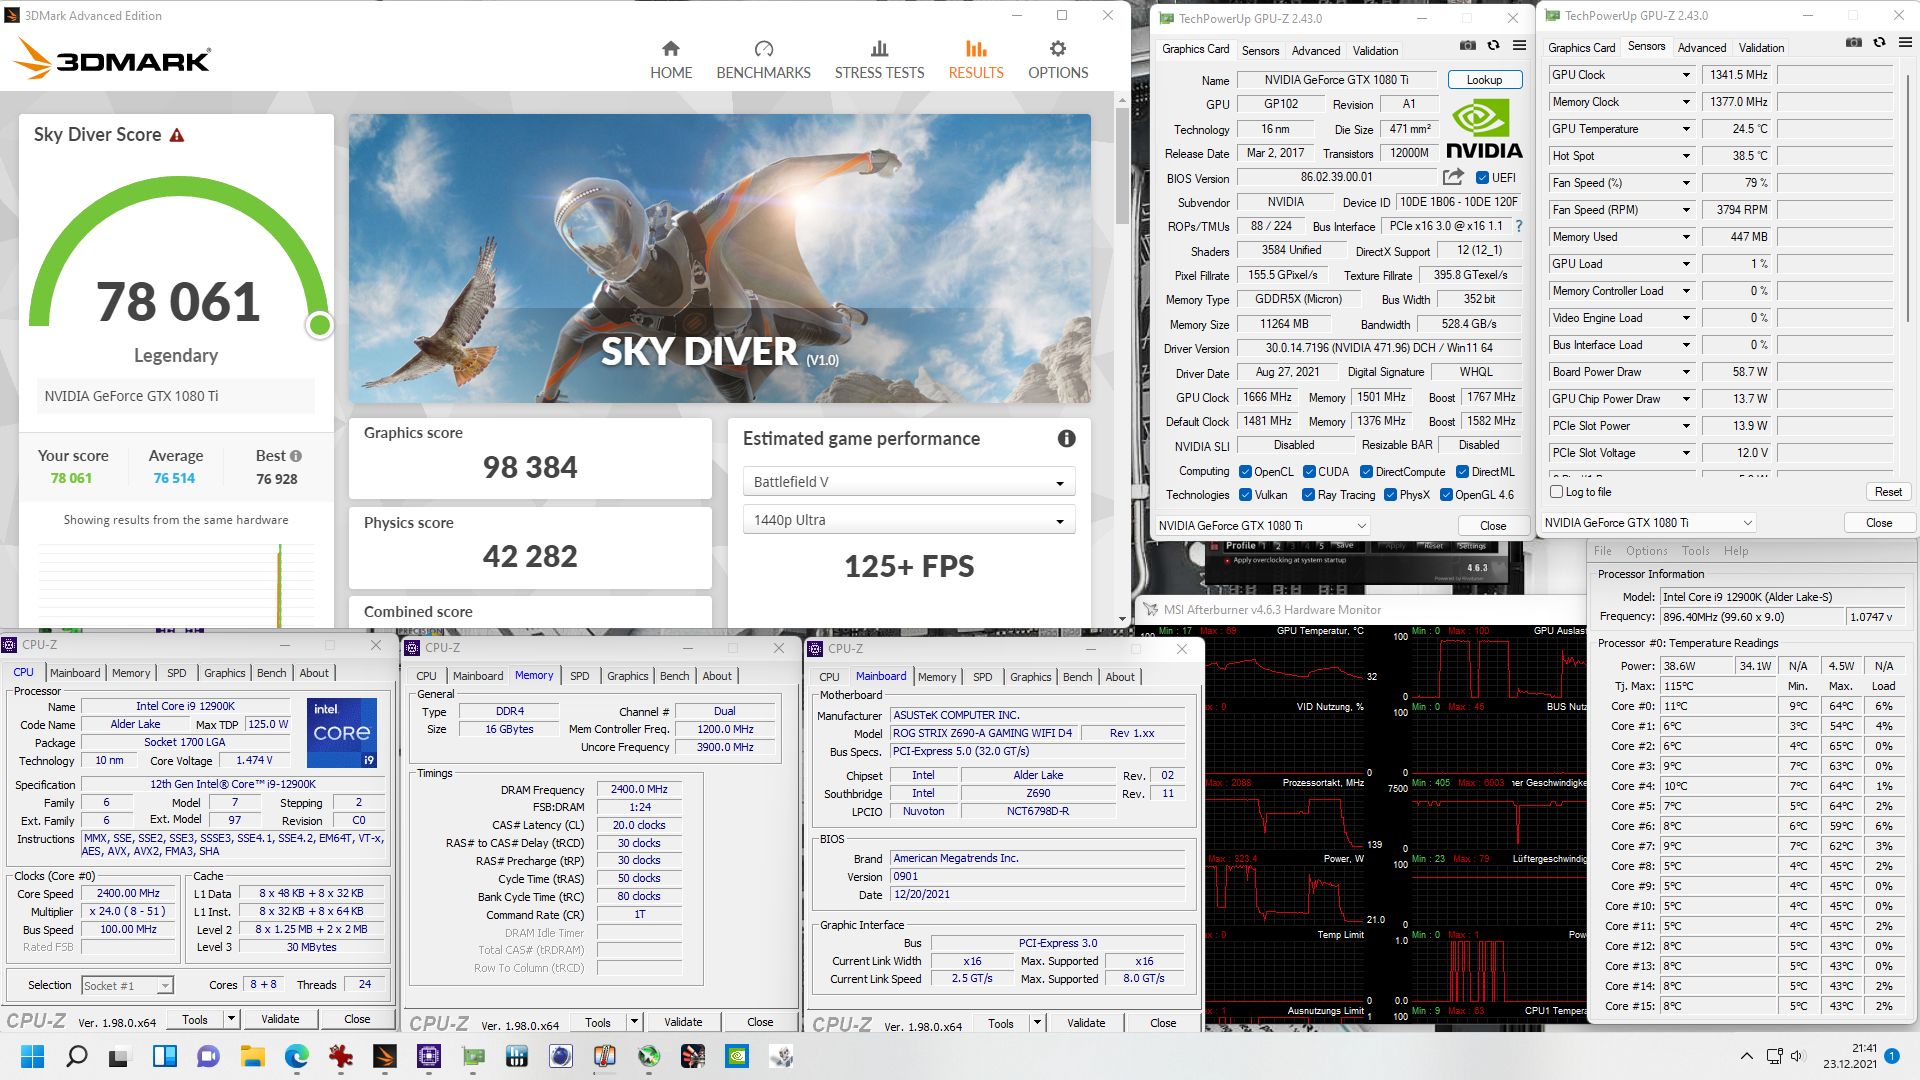
Task: Open the Bench tab in the CPU-Z Memory window
Action: point(674,676)
